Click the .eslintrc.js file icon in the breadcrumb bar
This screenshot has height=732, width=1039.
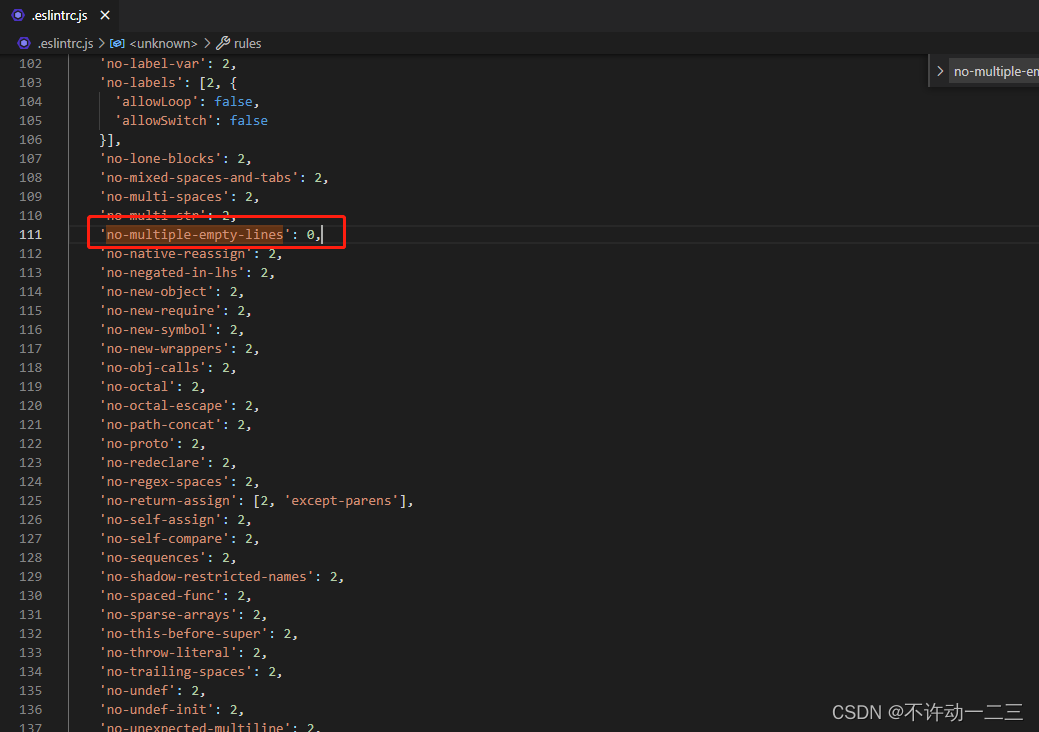pyautogui.click(x=23, y=43)
